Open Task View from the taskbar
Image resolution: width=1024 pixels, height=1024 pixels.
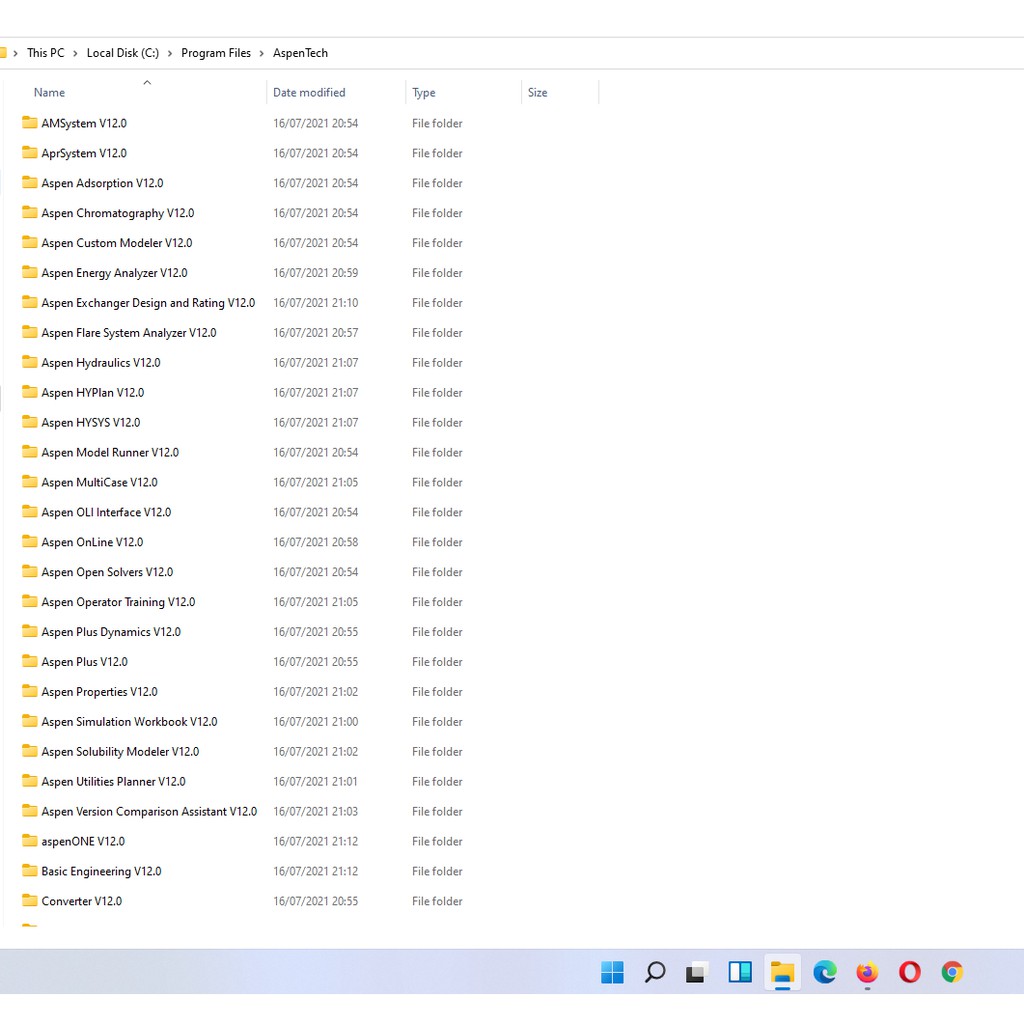(x=697, y=972)
